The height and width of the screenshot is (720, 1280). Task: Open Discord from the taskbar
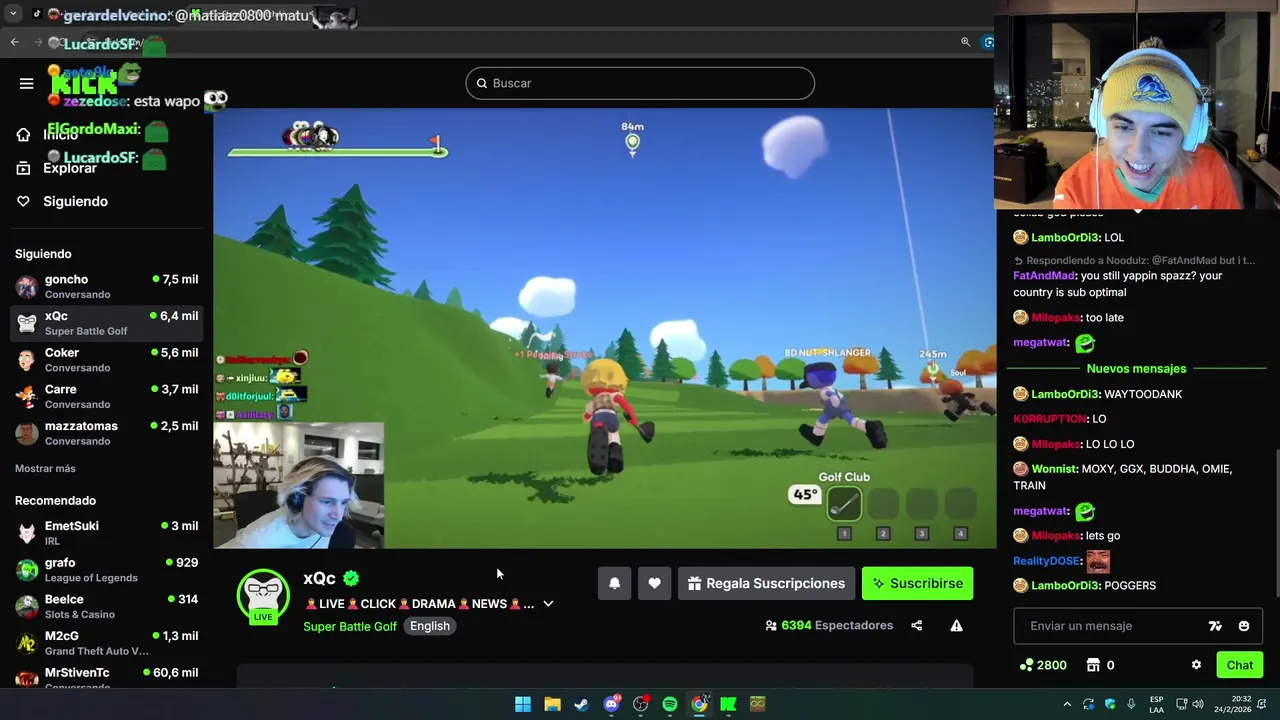coord(611,704)
